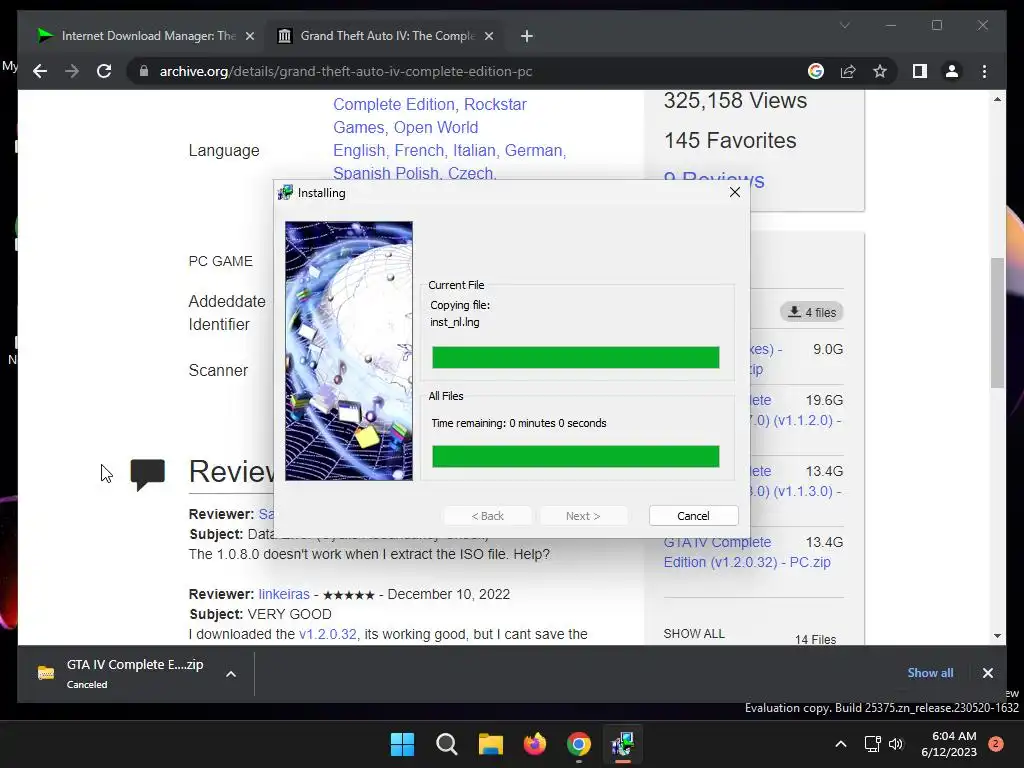Image resolution: width=1024 pixels, height=768 pixels.
Task: Go back using the browser back arrow
Action: pyautogui.click(x=40, y=71)
